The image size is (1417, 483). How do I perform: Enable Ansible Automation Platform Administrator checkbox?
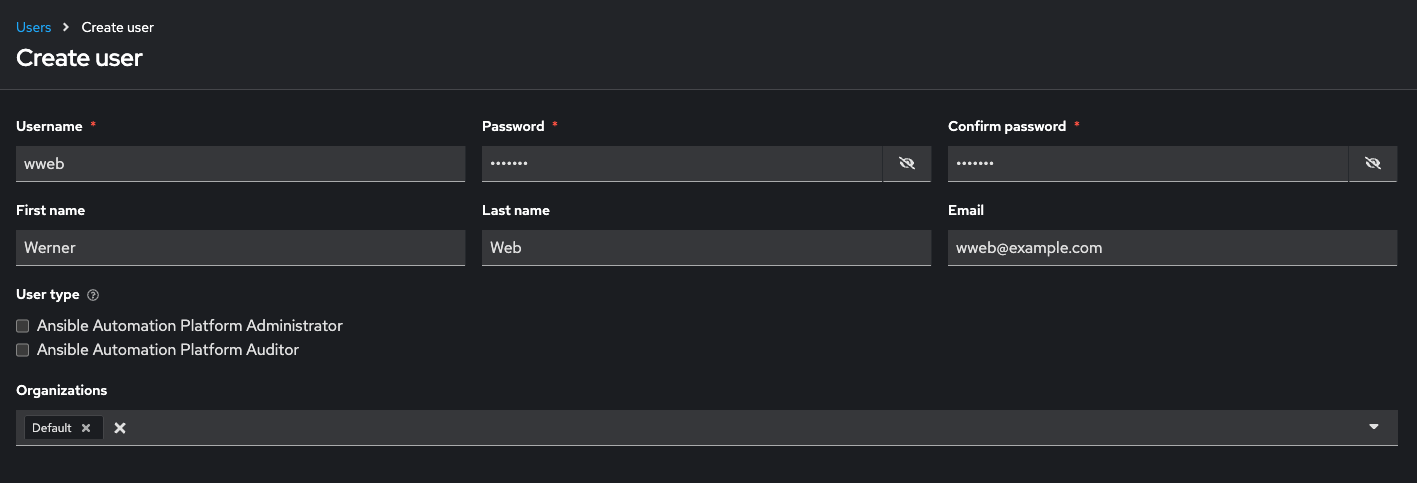(23, 326)
